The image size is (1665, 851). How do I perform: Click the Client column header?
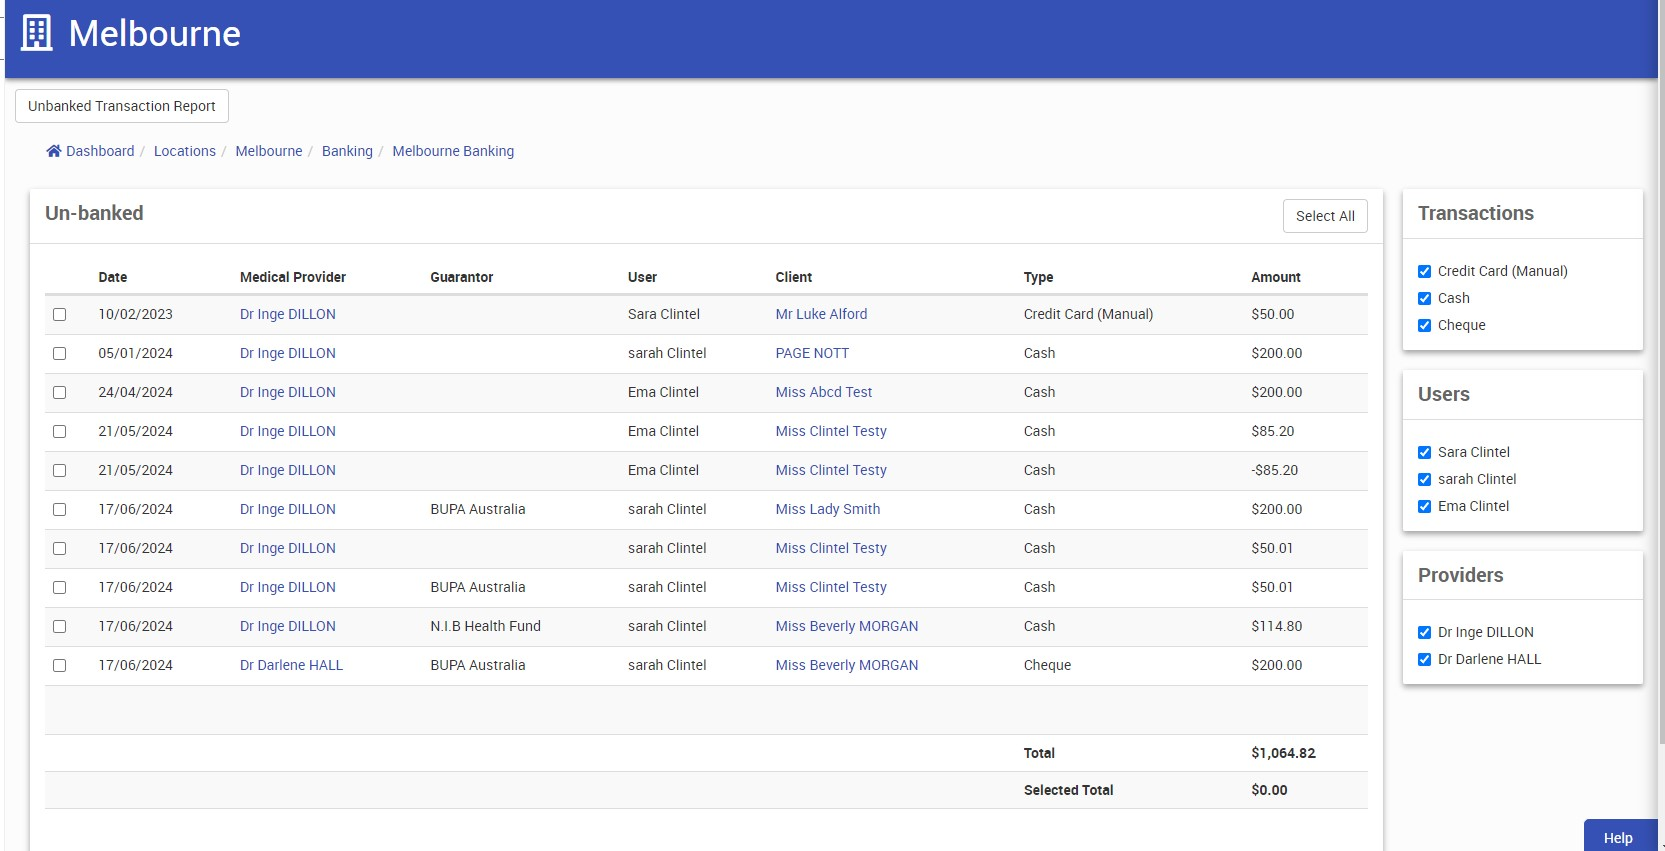(794, 277)
